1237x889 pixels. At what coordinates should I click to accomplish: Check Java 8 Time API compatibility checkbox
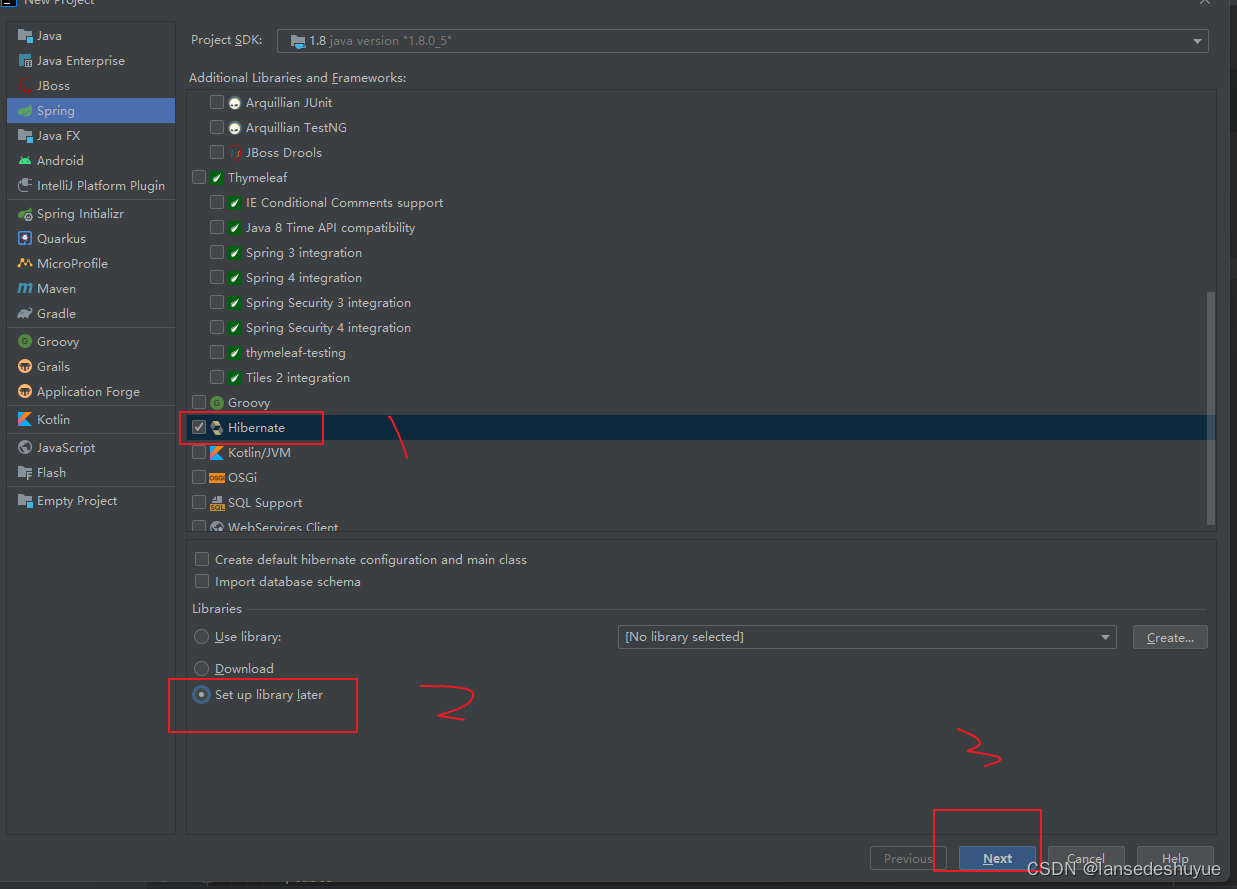pyautogui.click(x=217, y=227)
